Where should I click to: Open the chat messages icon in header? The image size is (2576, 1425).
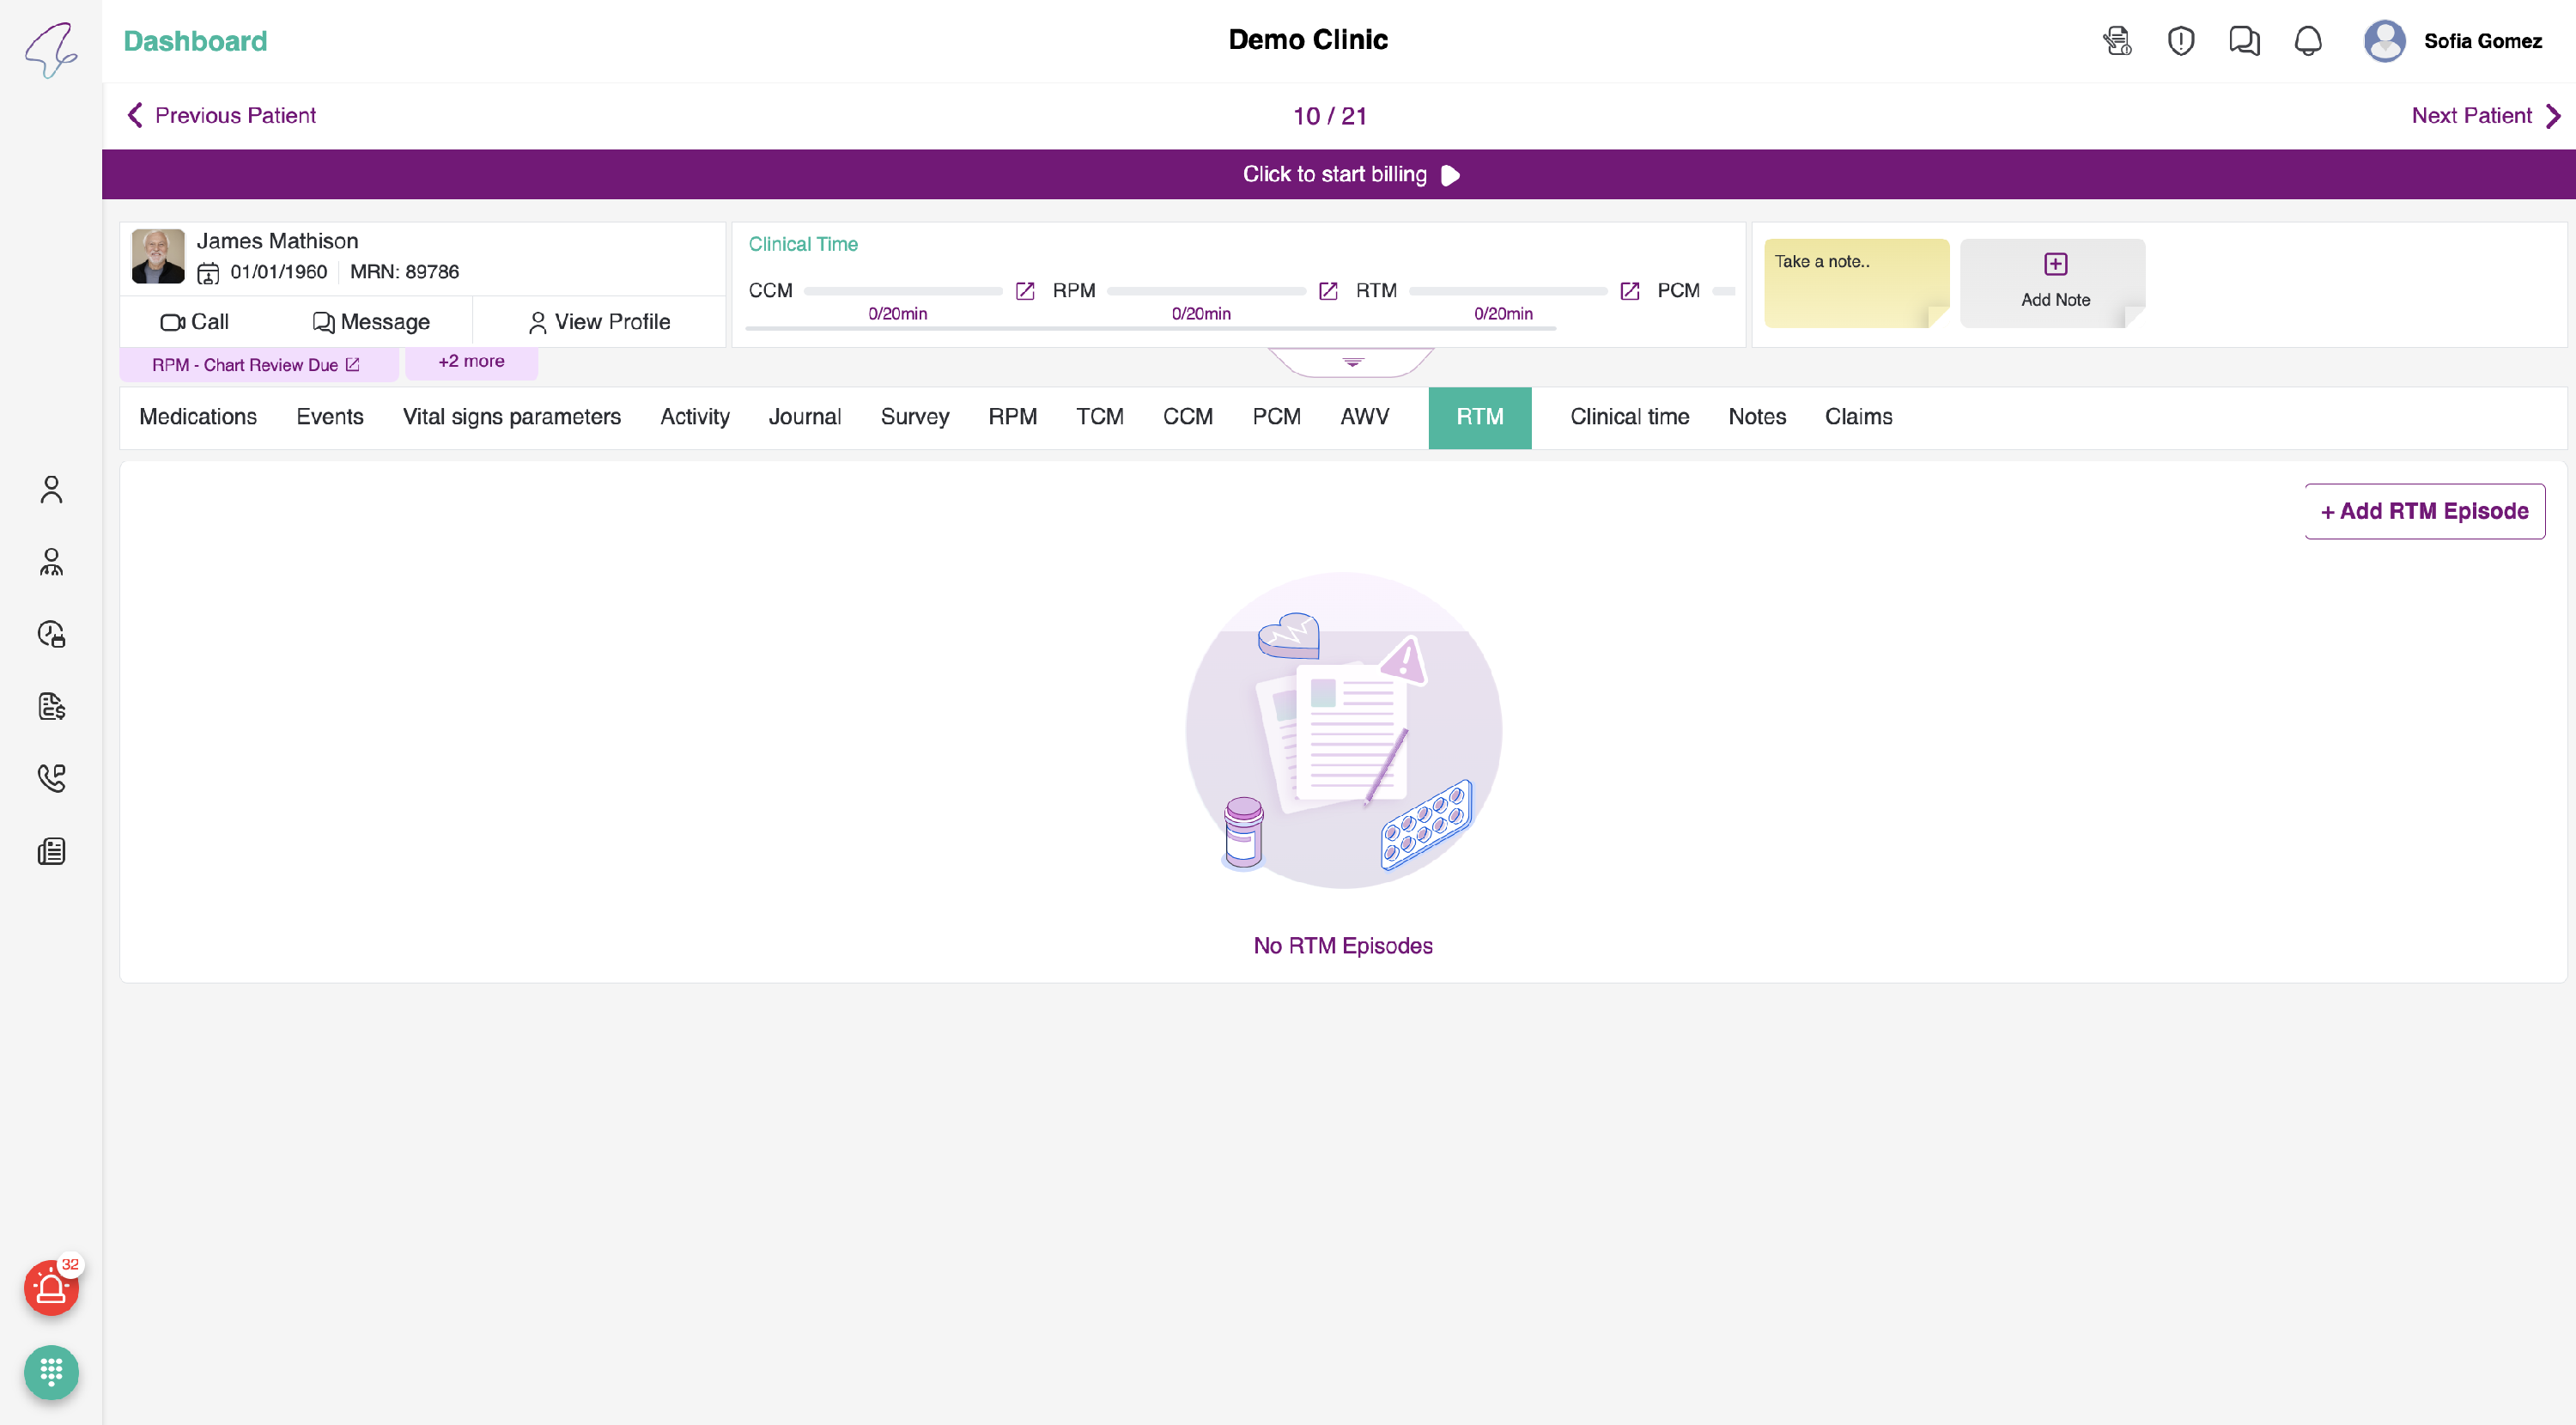click(2244, 41)
